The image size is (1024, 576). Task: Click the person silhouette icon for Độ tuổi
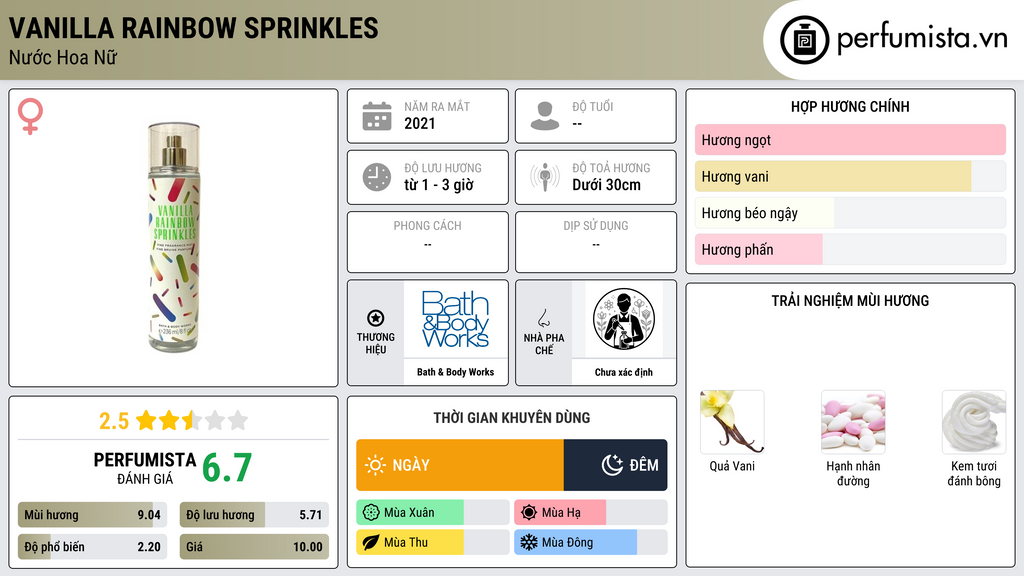pyautogui.click(x=545, y=116)
